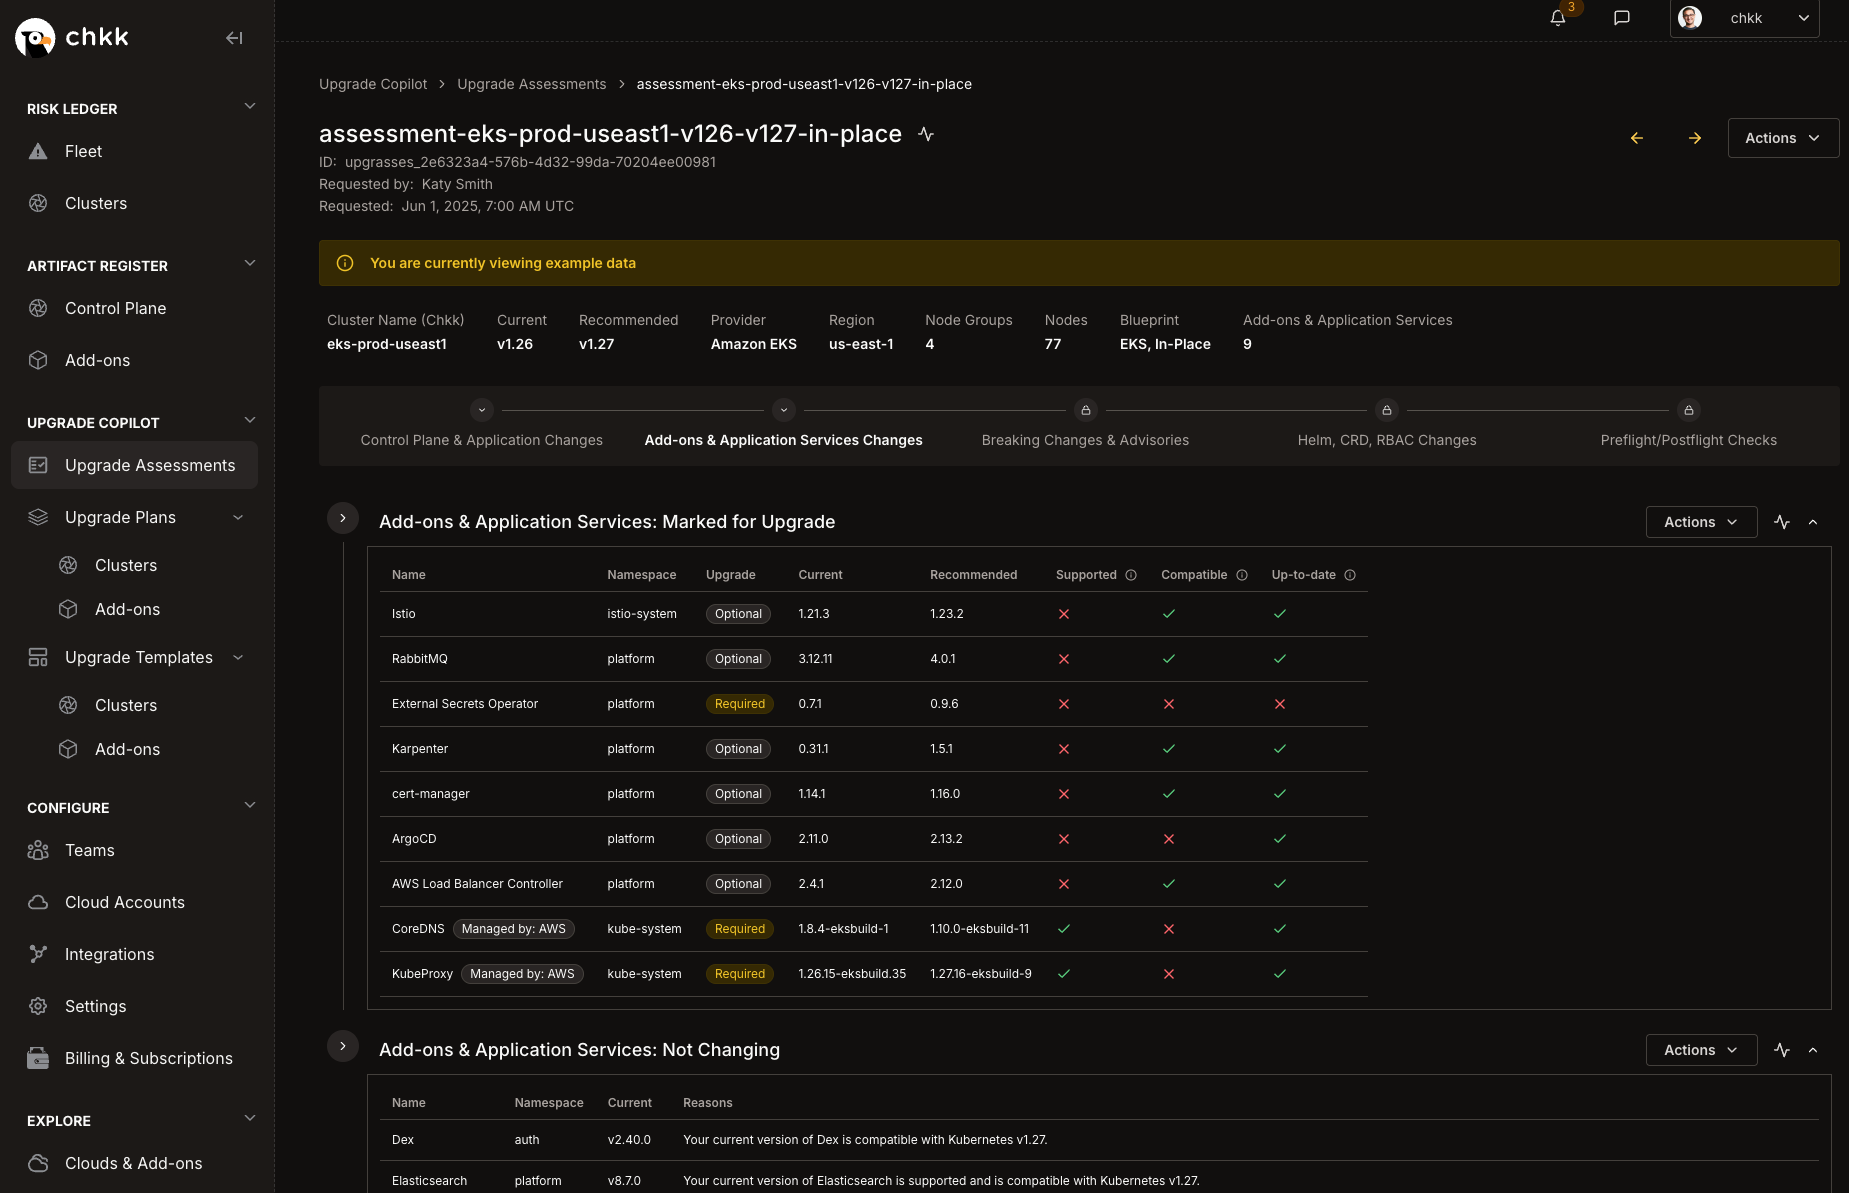The height and width of the screenshot is (1193, 1849).
Task: Click the user avatar thumbnail
Action: pyautogui.click(x=1690, y=18)
